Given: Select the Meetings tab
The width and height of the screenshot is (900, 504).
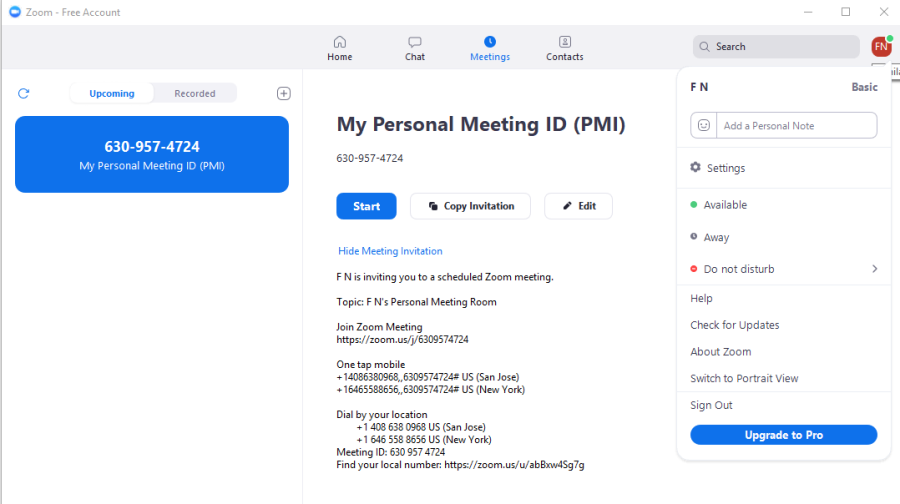Looking at the screenshot, I should [x=490, y=49].
